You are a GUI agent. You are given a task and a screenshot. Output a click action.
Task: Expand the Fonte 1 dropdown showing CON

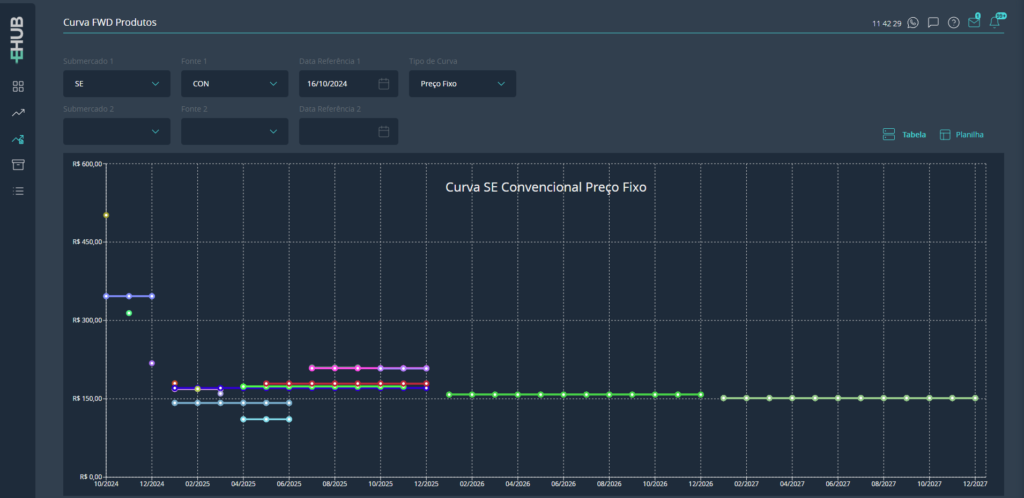coord(234,84)
